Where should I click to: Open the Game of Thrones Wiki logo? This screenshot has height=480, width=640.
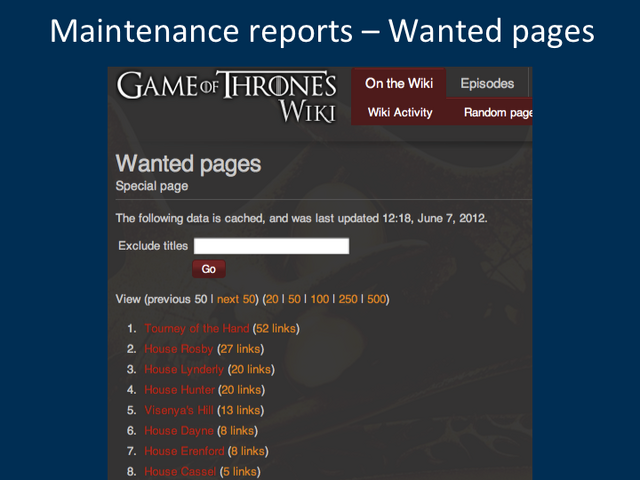coord(227,97)
